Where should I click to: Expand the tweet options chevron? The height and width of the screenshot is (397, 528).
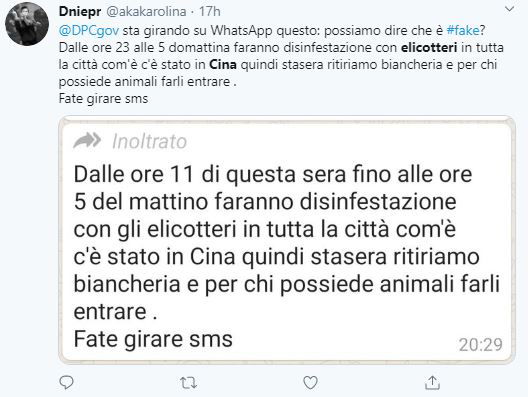coord(509,10)
